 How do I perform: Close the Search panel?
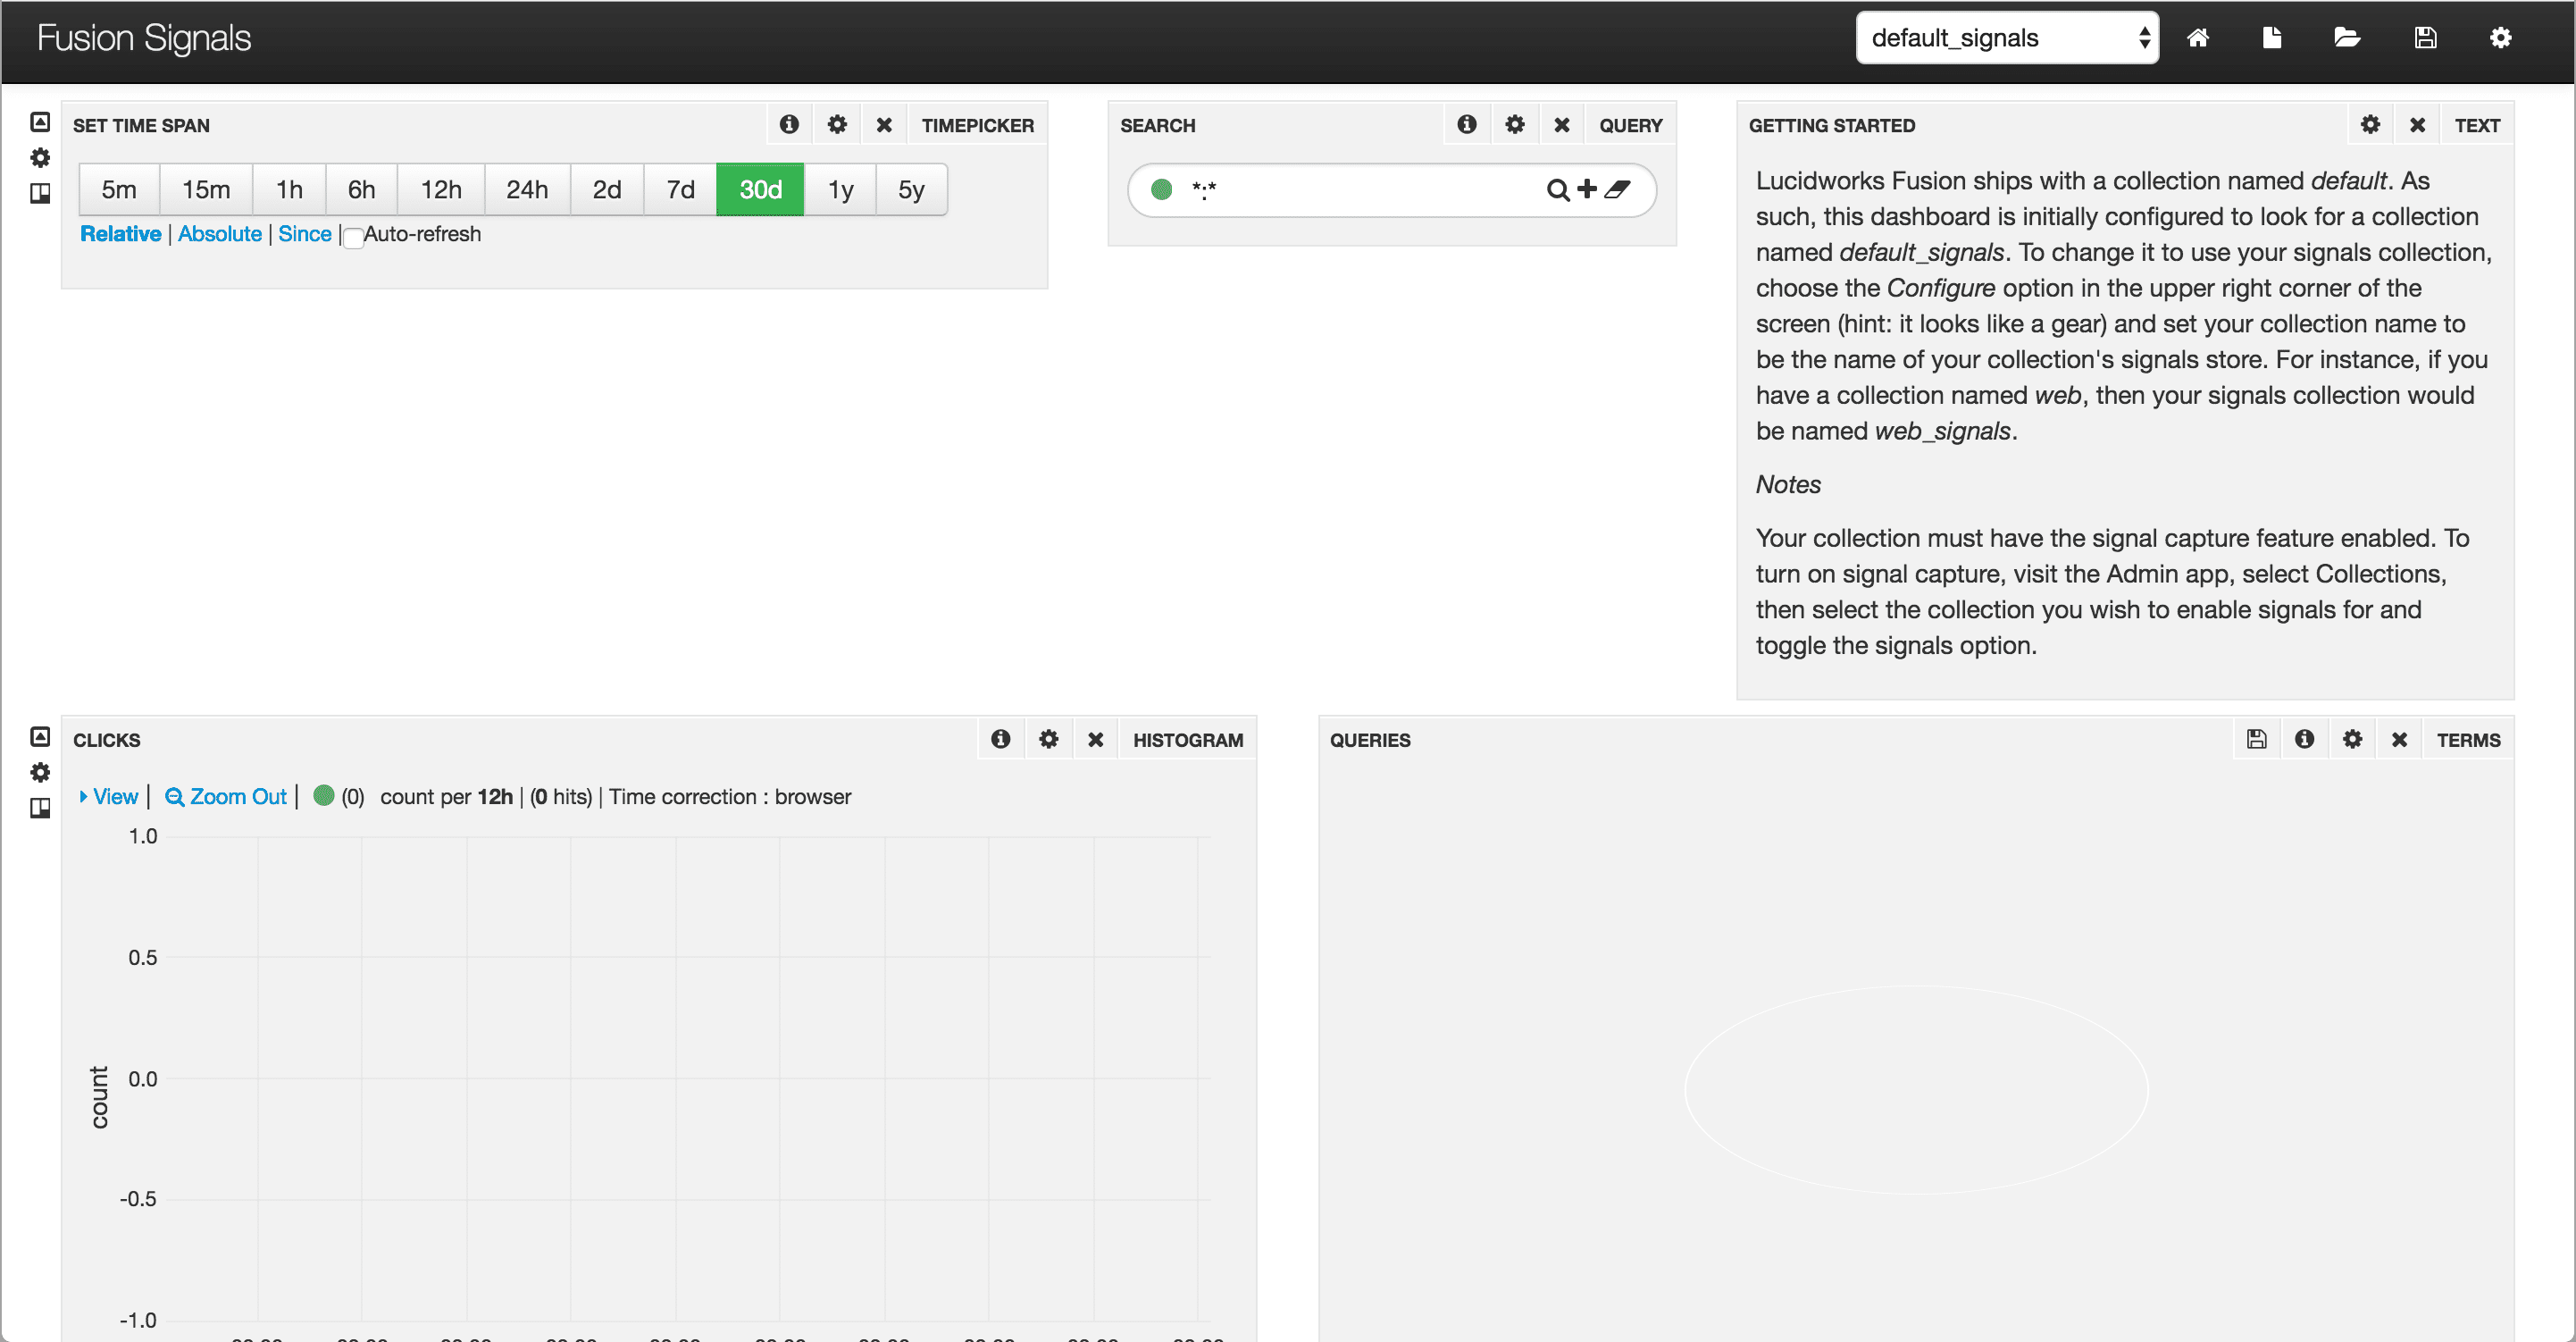1562,125
